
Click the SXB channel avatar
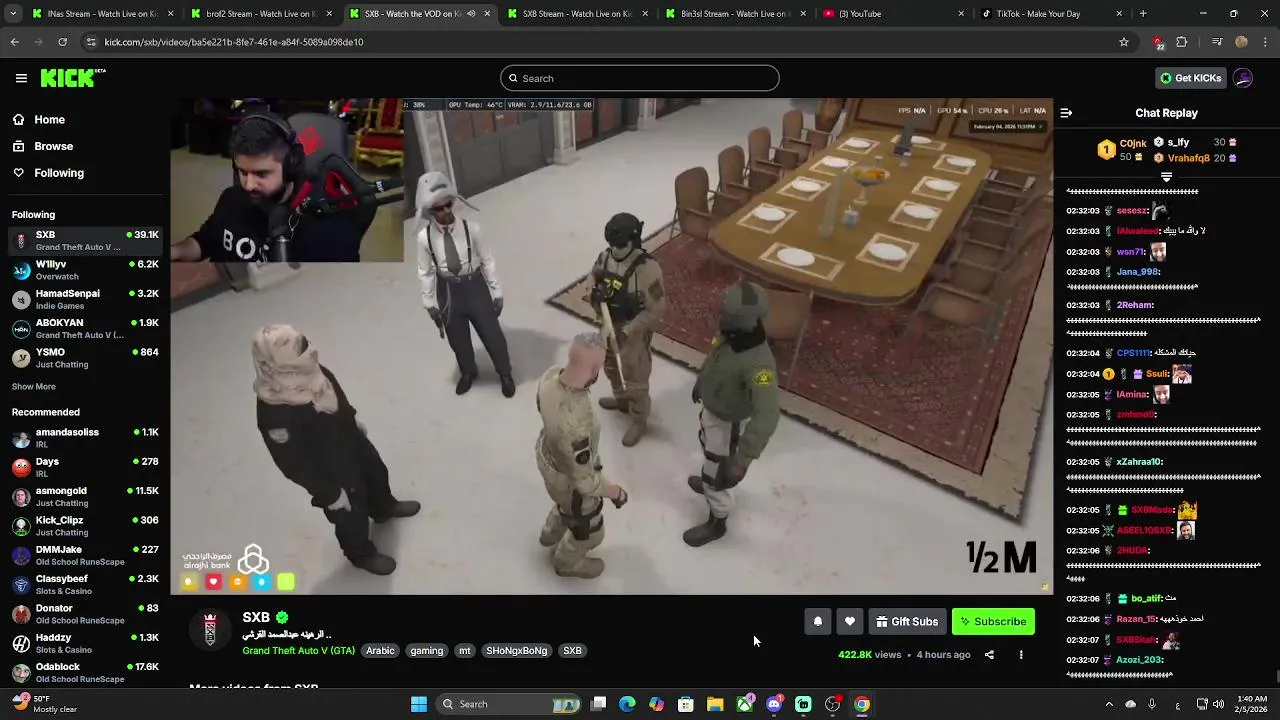click(210, 631)
